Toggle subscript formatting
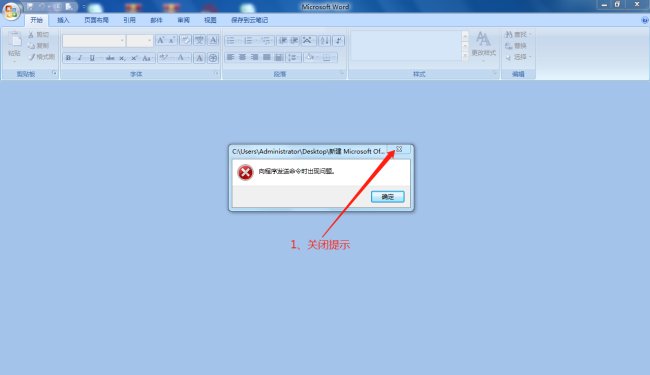This screenshot has height=375, width=650. click(122, 58)
